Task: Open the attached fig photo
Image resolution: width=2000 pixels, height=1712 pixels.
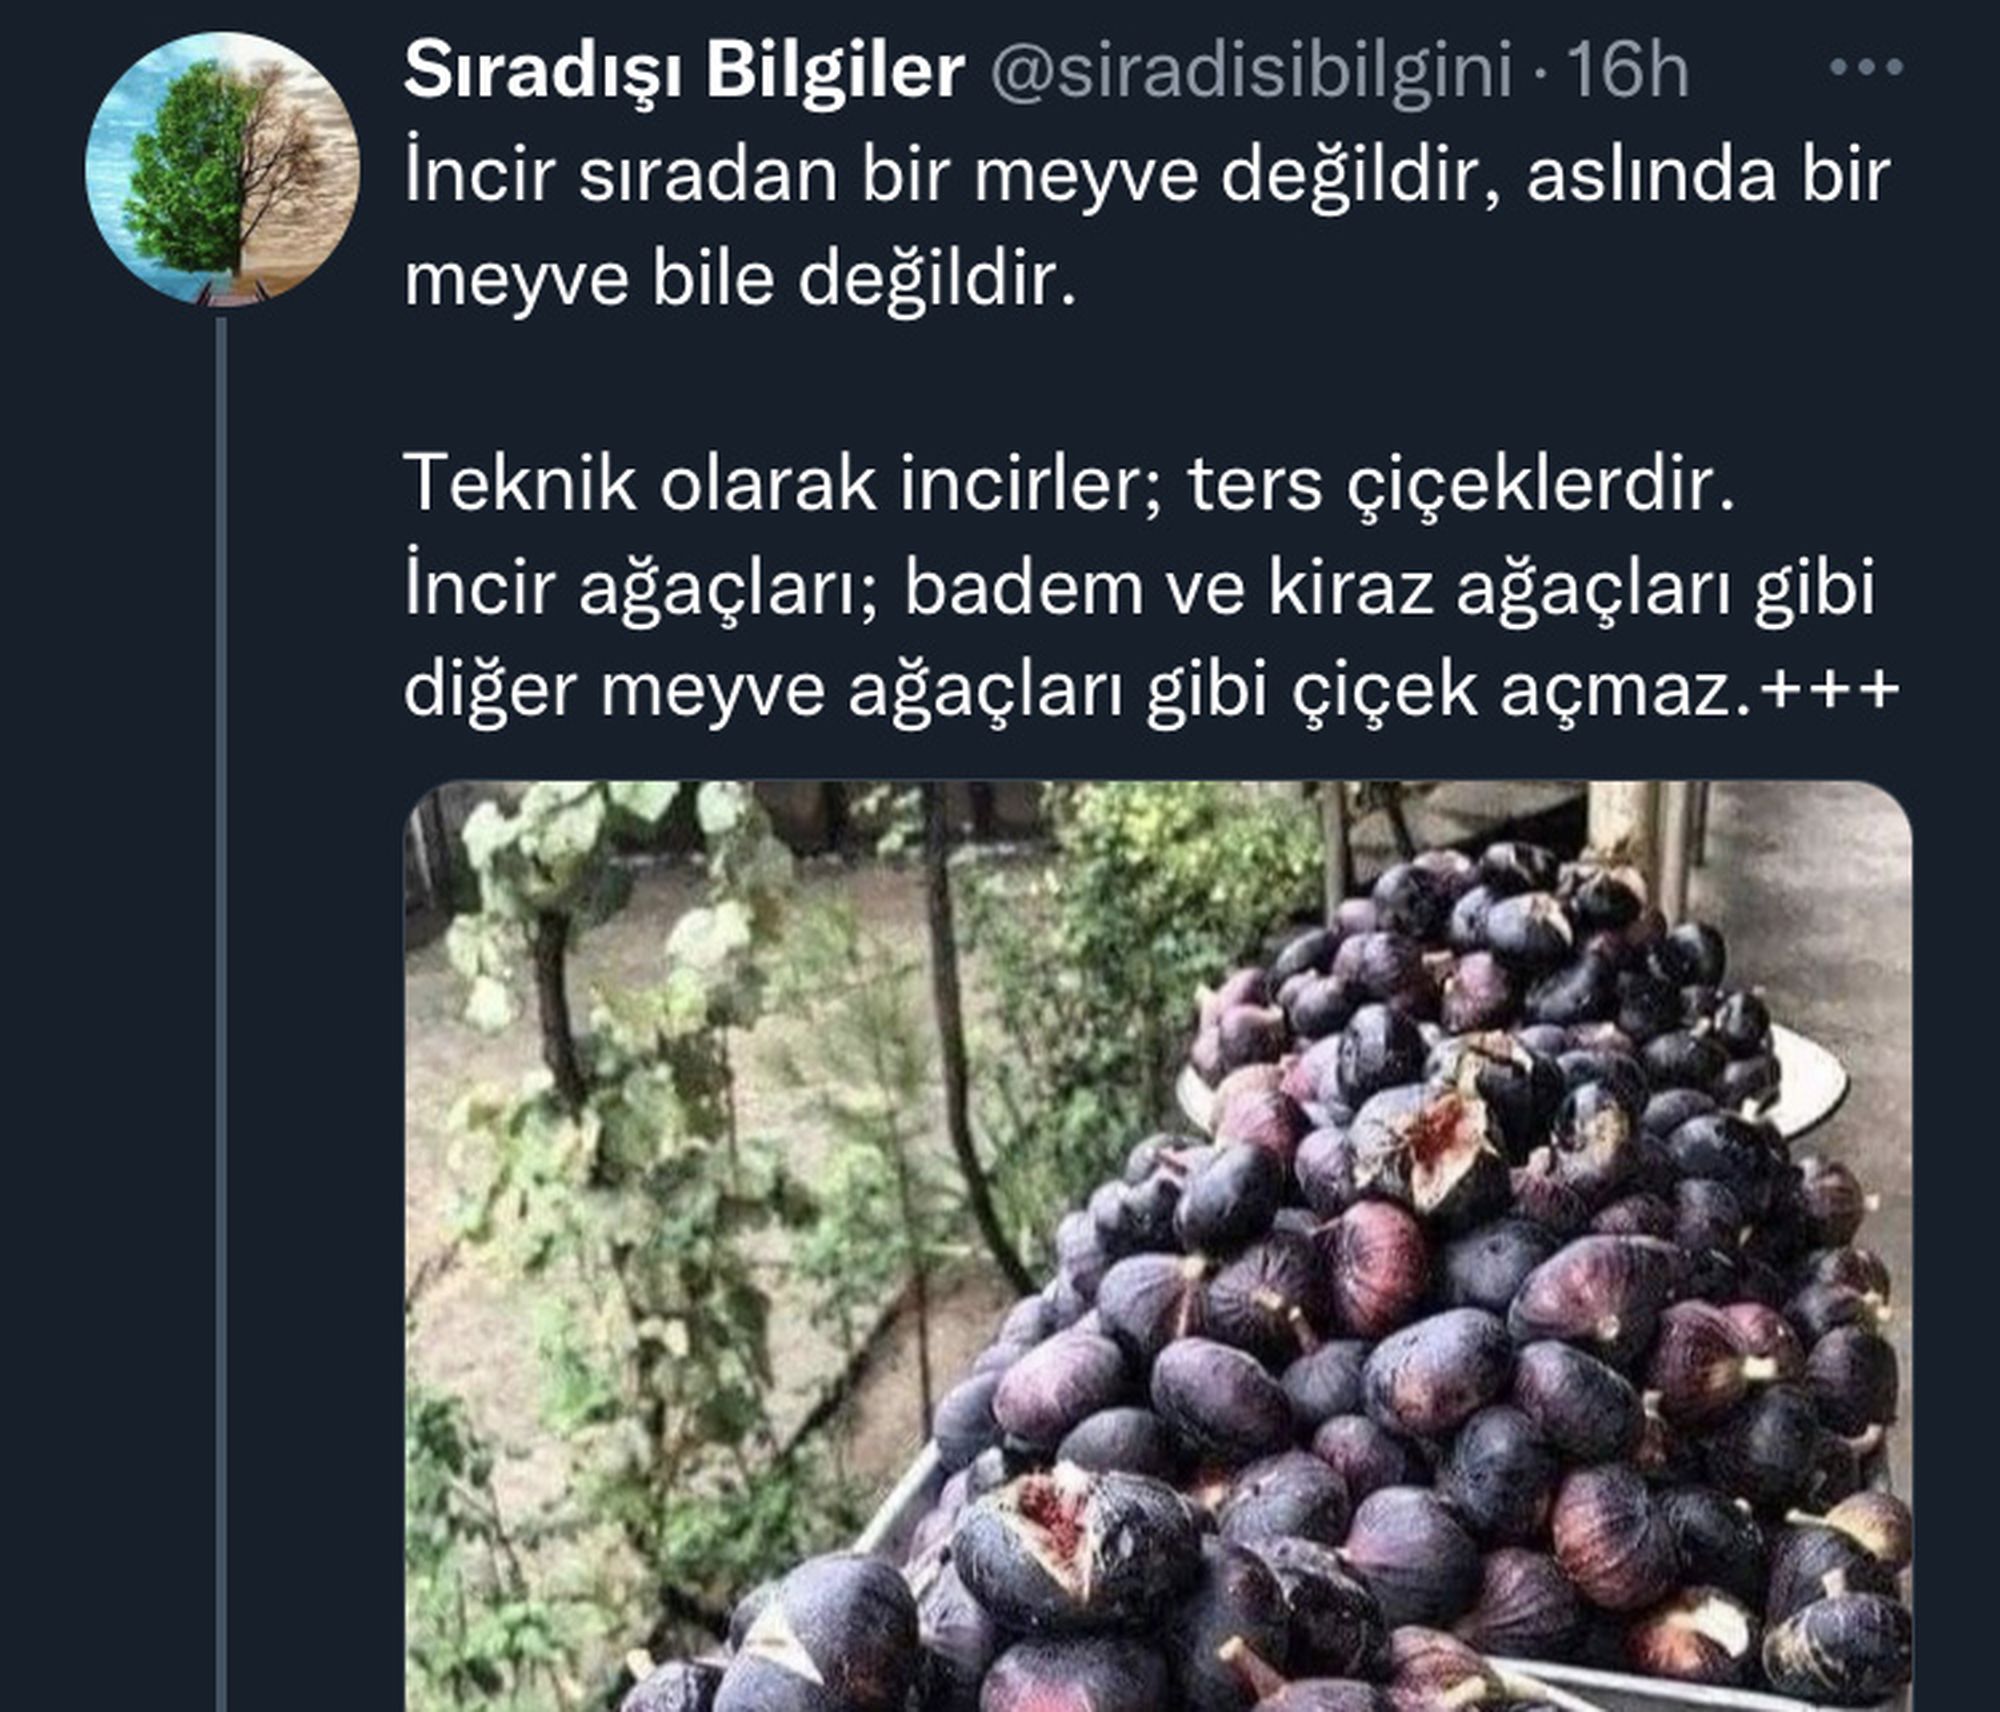Action: tap(1158, 1245)
